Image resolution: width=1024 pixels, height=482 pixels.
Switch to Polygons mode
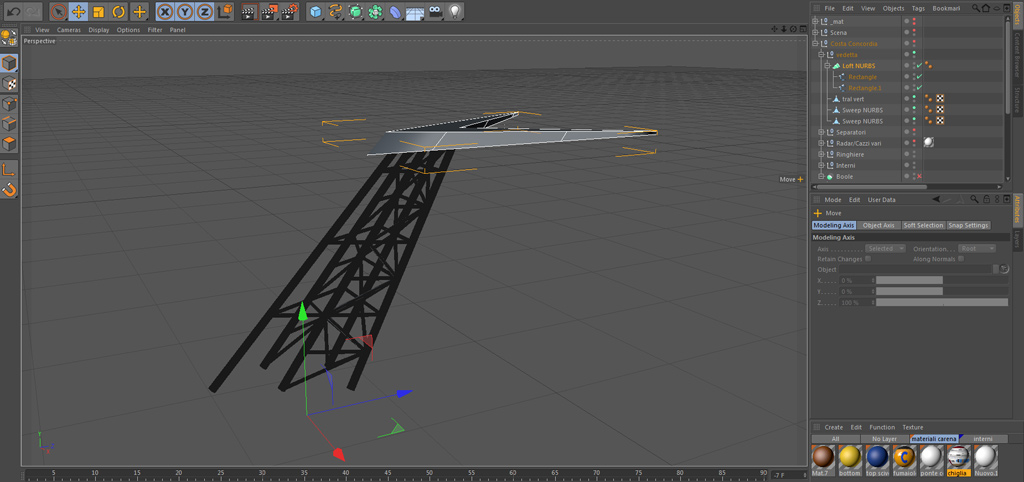[x=9, y=144]
